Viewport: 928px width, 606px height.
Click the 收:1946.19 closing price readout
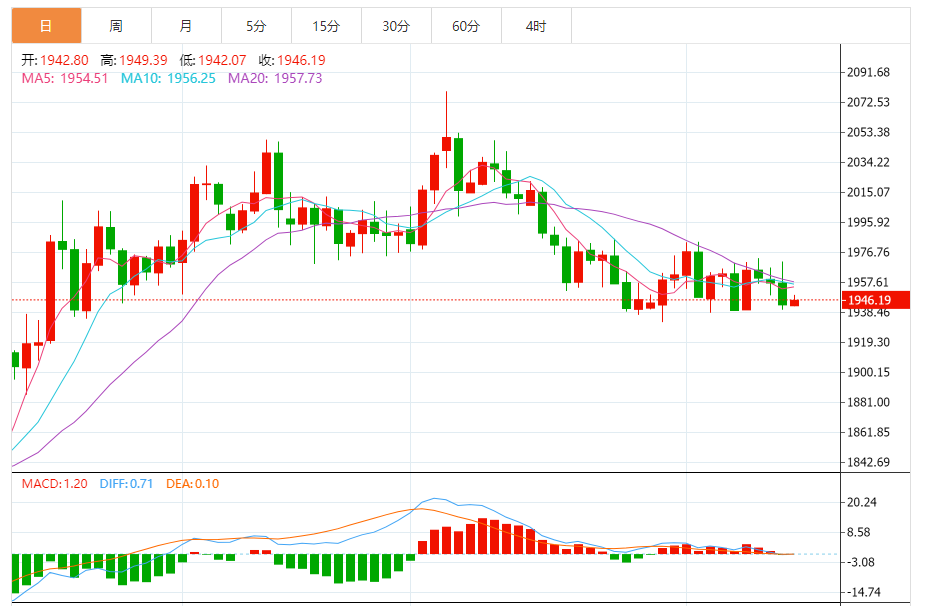[x=292, y=60]
